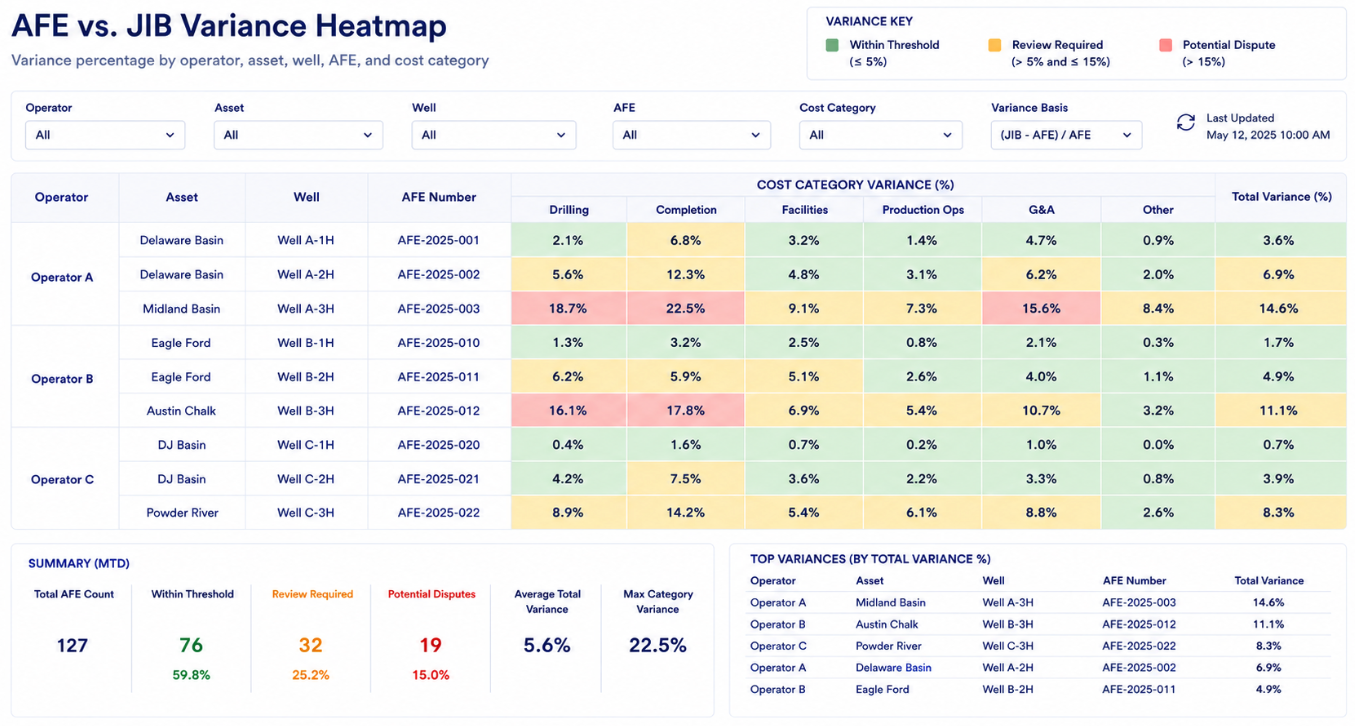Viewport: 1355px width, 726px height.
Task: Select the 7.5% Completion variance cell
Action: click(686, 479)
